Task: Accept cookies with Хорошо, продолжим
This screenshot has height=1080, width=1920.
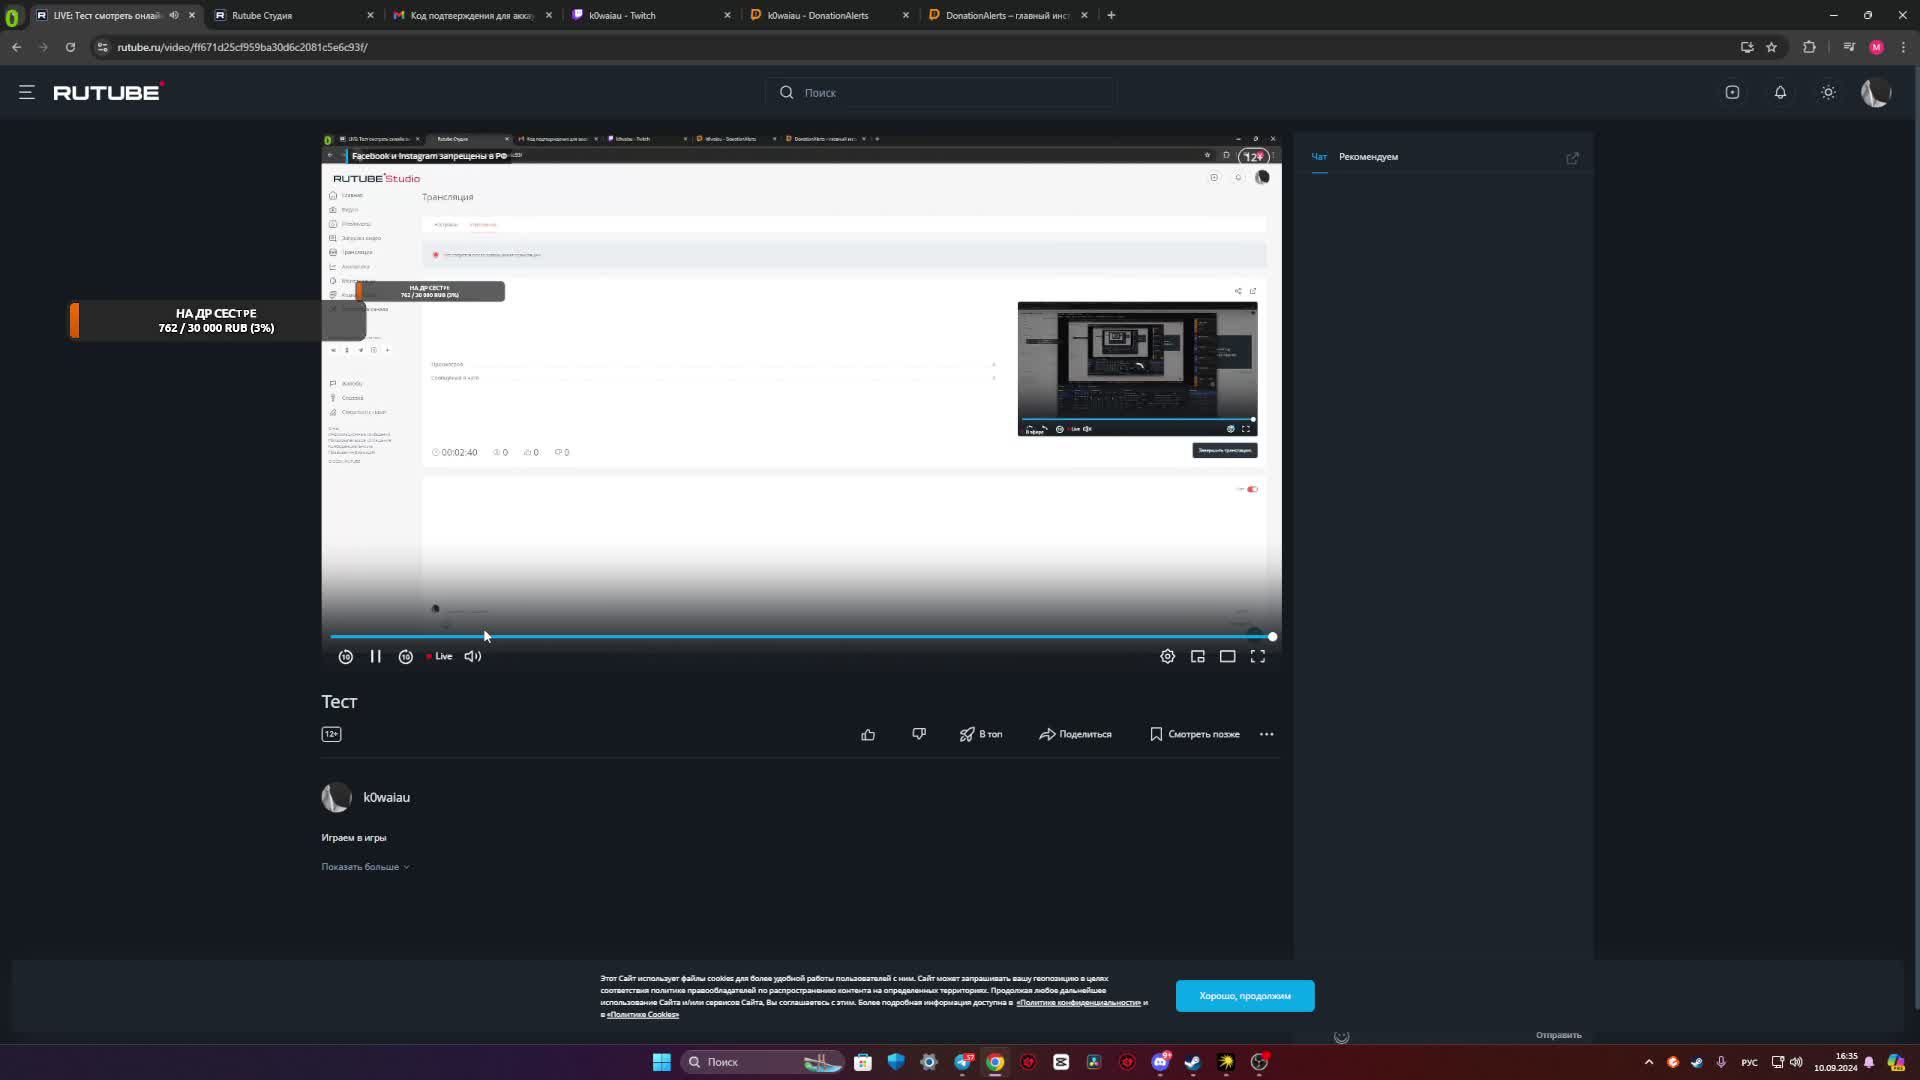Action: pos(1244,996)
